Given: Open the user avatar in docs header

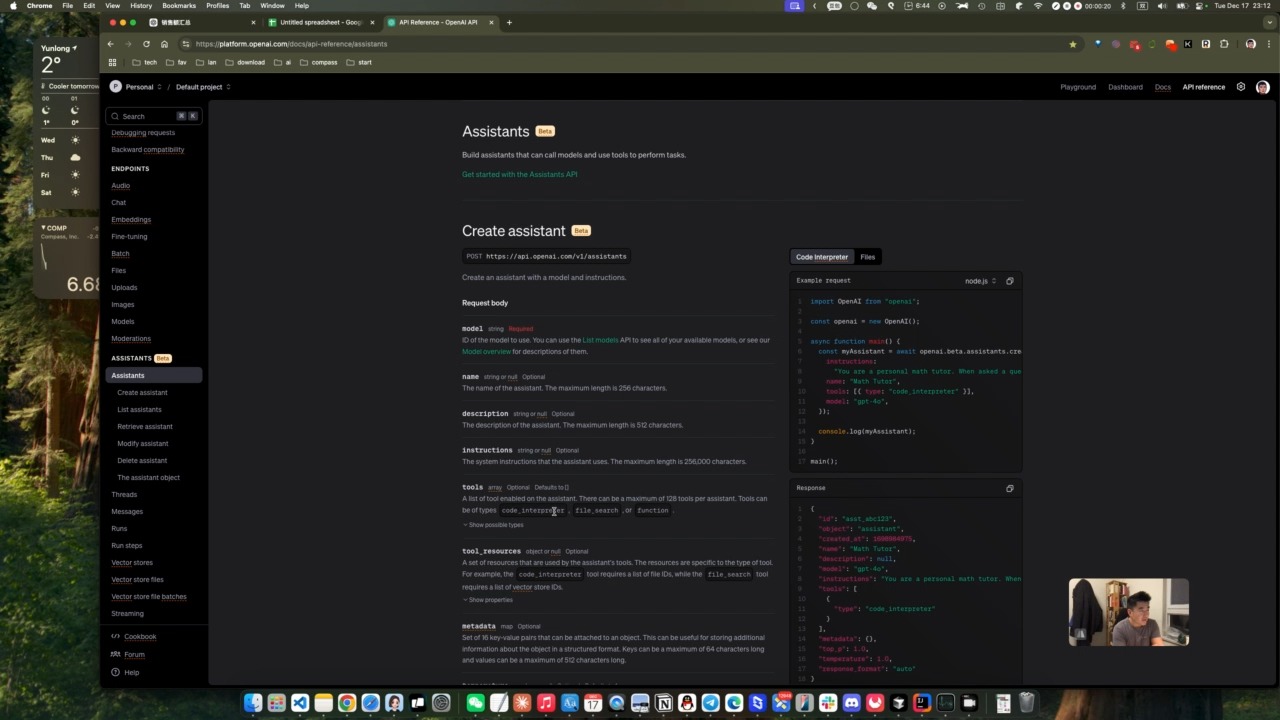Looking at the screenshot, I should [x=1262, y=87].
